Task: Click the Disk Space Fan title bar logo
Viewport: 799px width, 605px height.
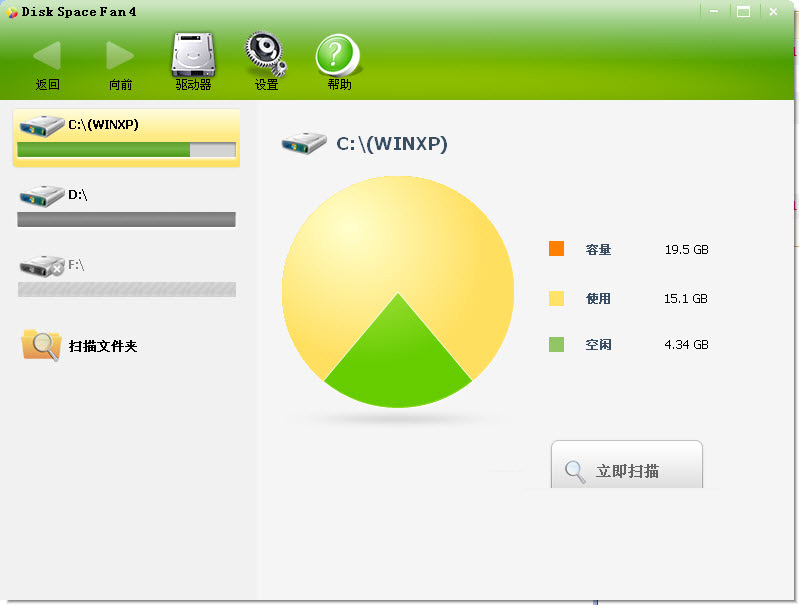Action: tap(12, 12)
